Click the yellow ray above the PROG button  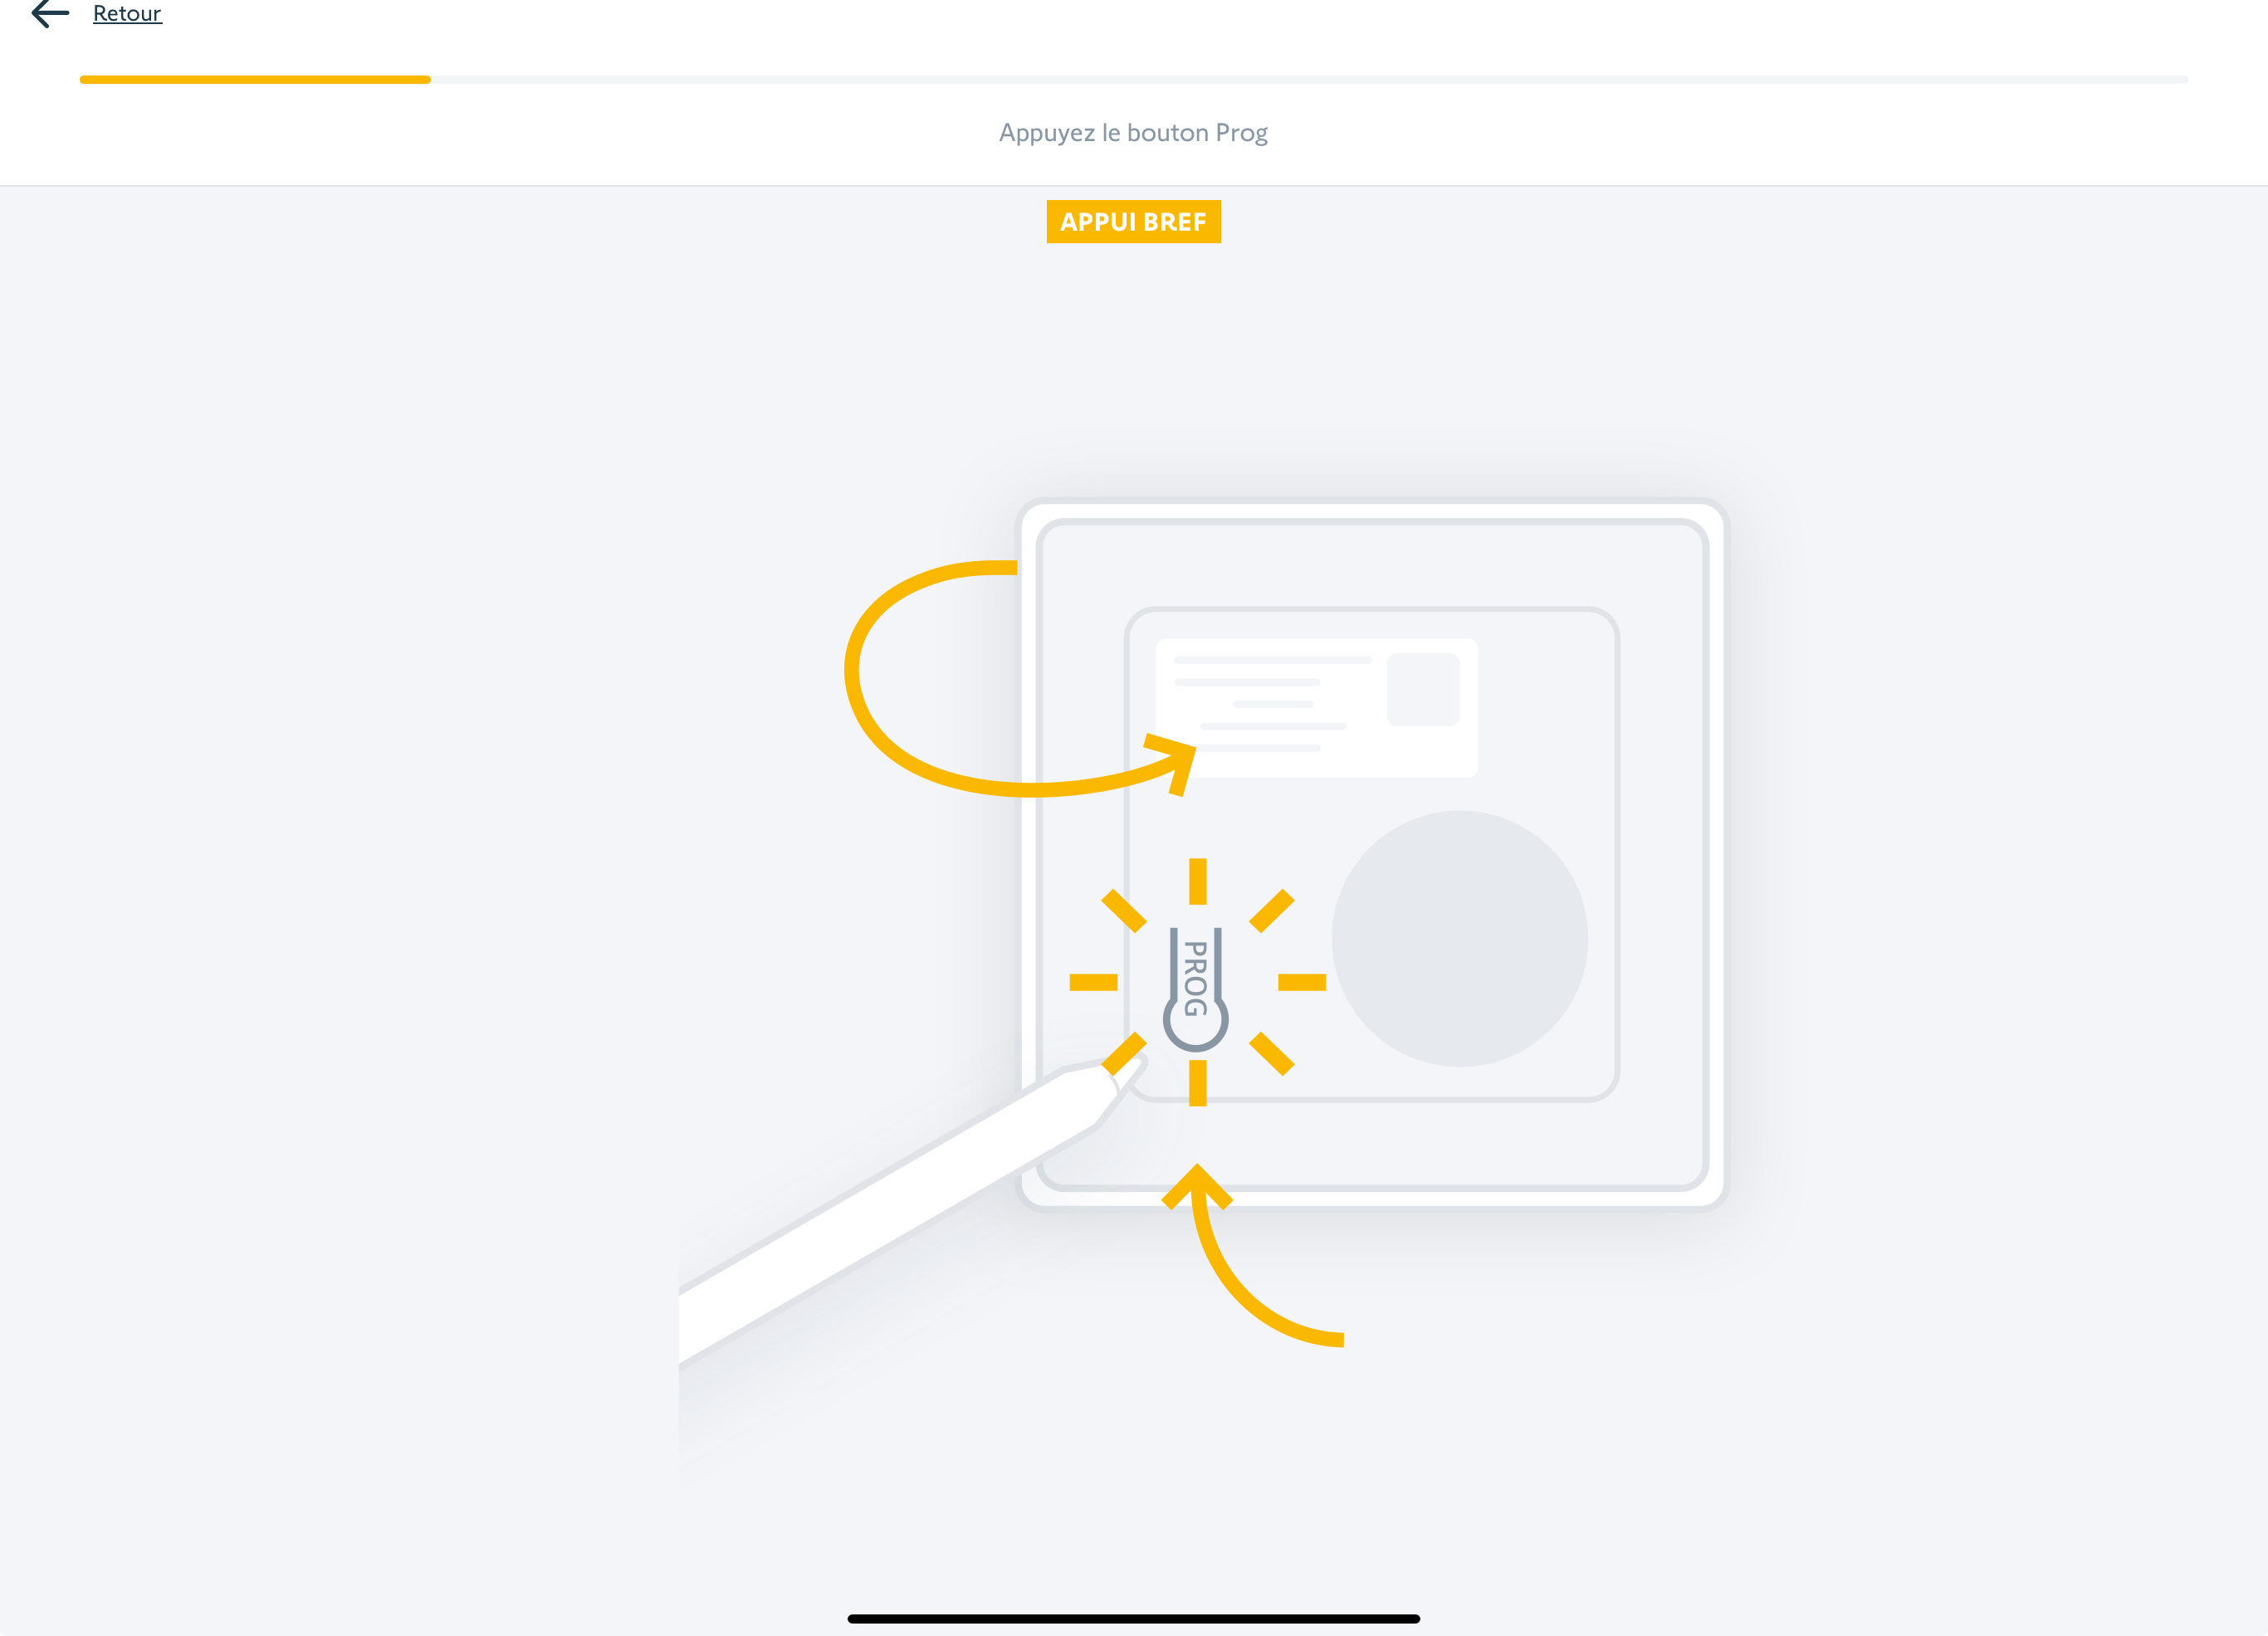(1197, 881)
